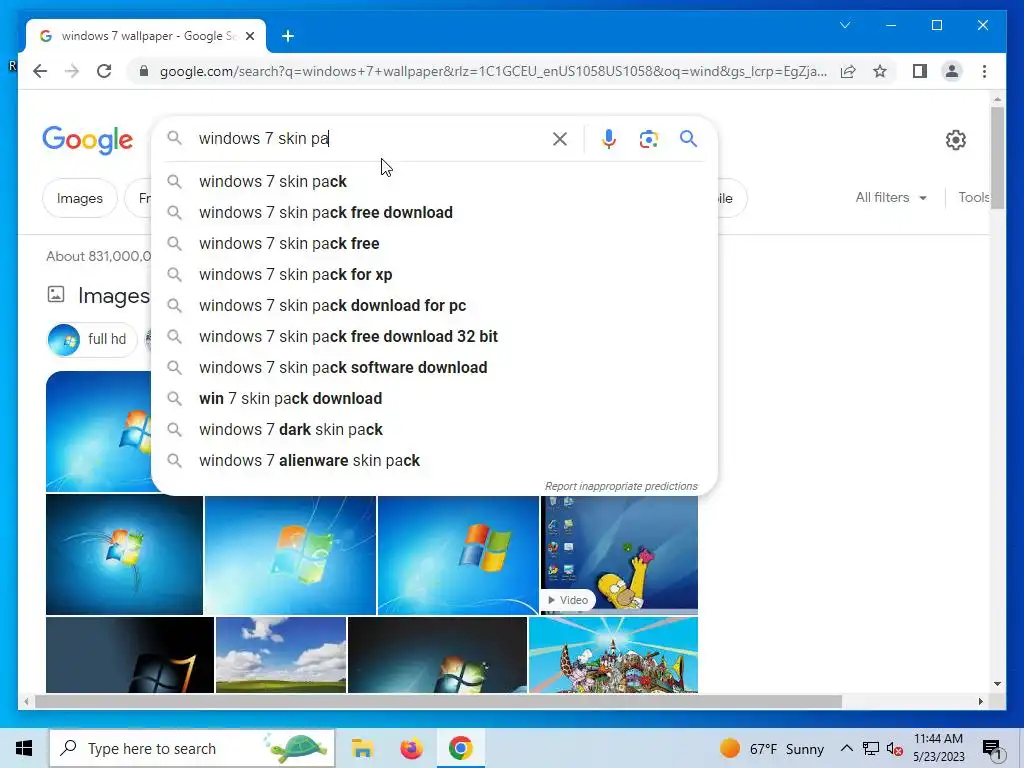Click the scroll right arrow at bottom
This screenshot has height=768, width=1024.
980,702
